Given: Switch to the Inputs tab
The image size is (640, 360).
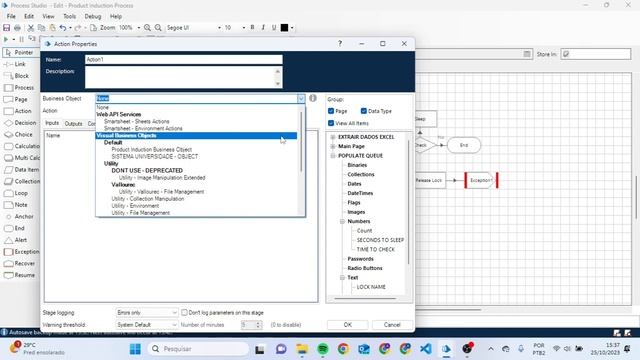Looking at the screenshot, I should click(52, 123).
